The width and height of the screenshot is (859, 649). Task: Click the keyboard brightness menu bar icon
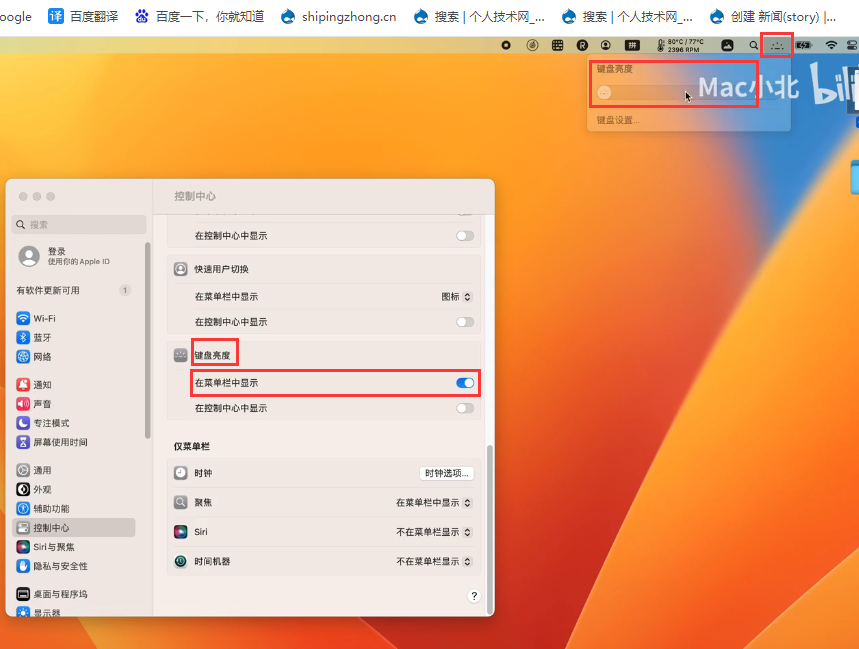777,45
